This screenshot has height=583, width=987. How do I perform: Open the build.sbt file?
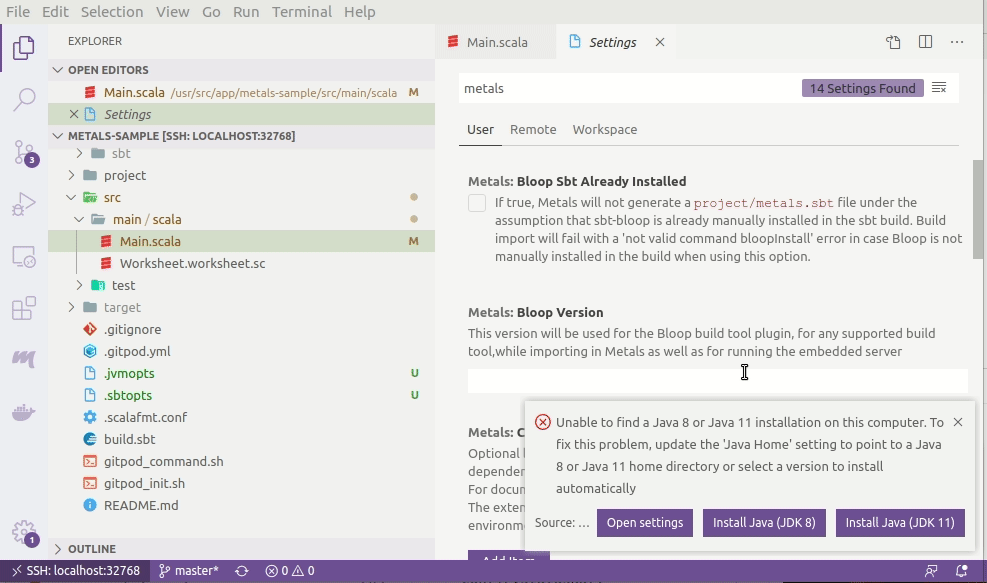tap(241, 439)
